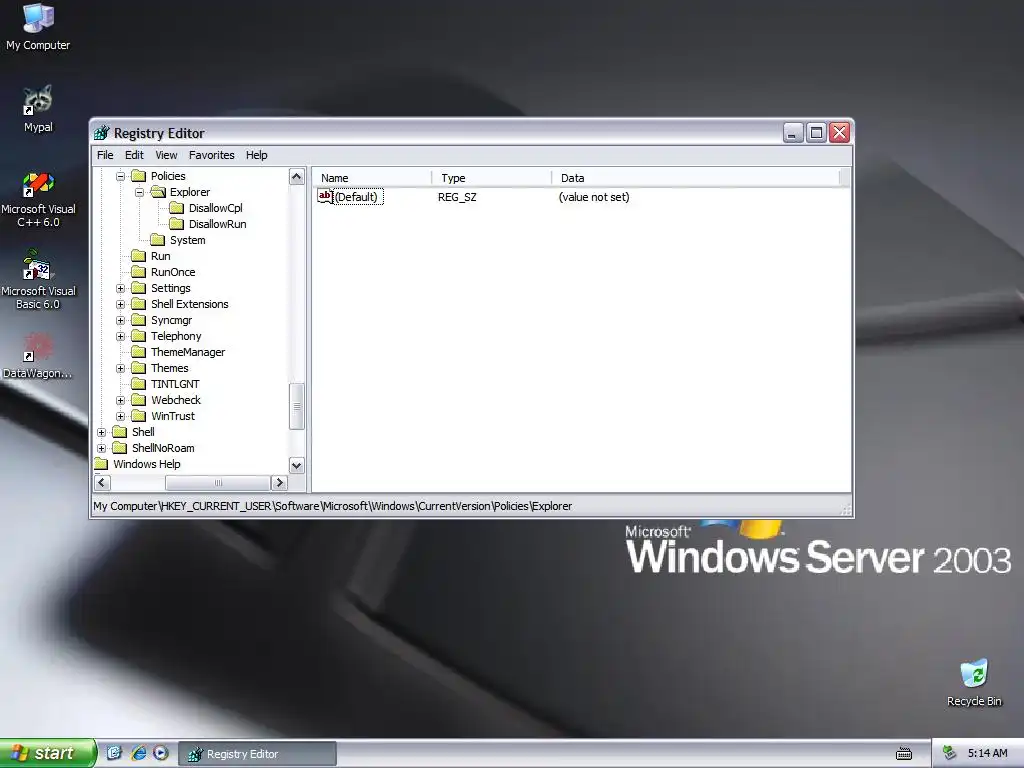This screenshot has height=768, width=1024.
Task: Select Microsoft Visual Basic 6.0 desktop icon
Action: click(x=38, y=281)
